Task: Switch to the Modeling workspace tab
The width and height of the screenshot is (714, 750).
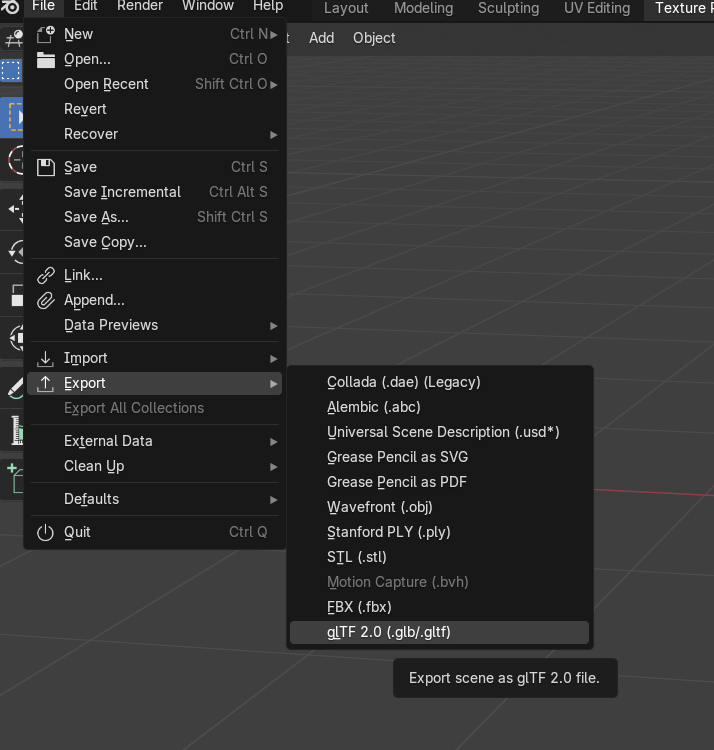Action: pyautogui.click(x=423, y=8)
